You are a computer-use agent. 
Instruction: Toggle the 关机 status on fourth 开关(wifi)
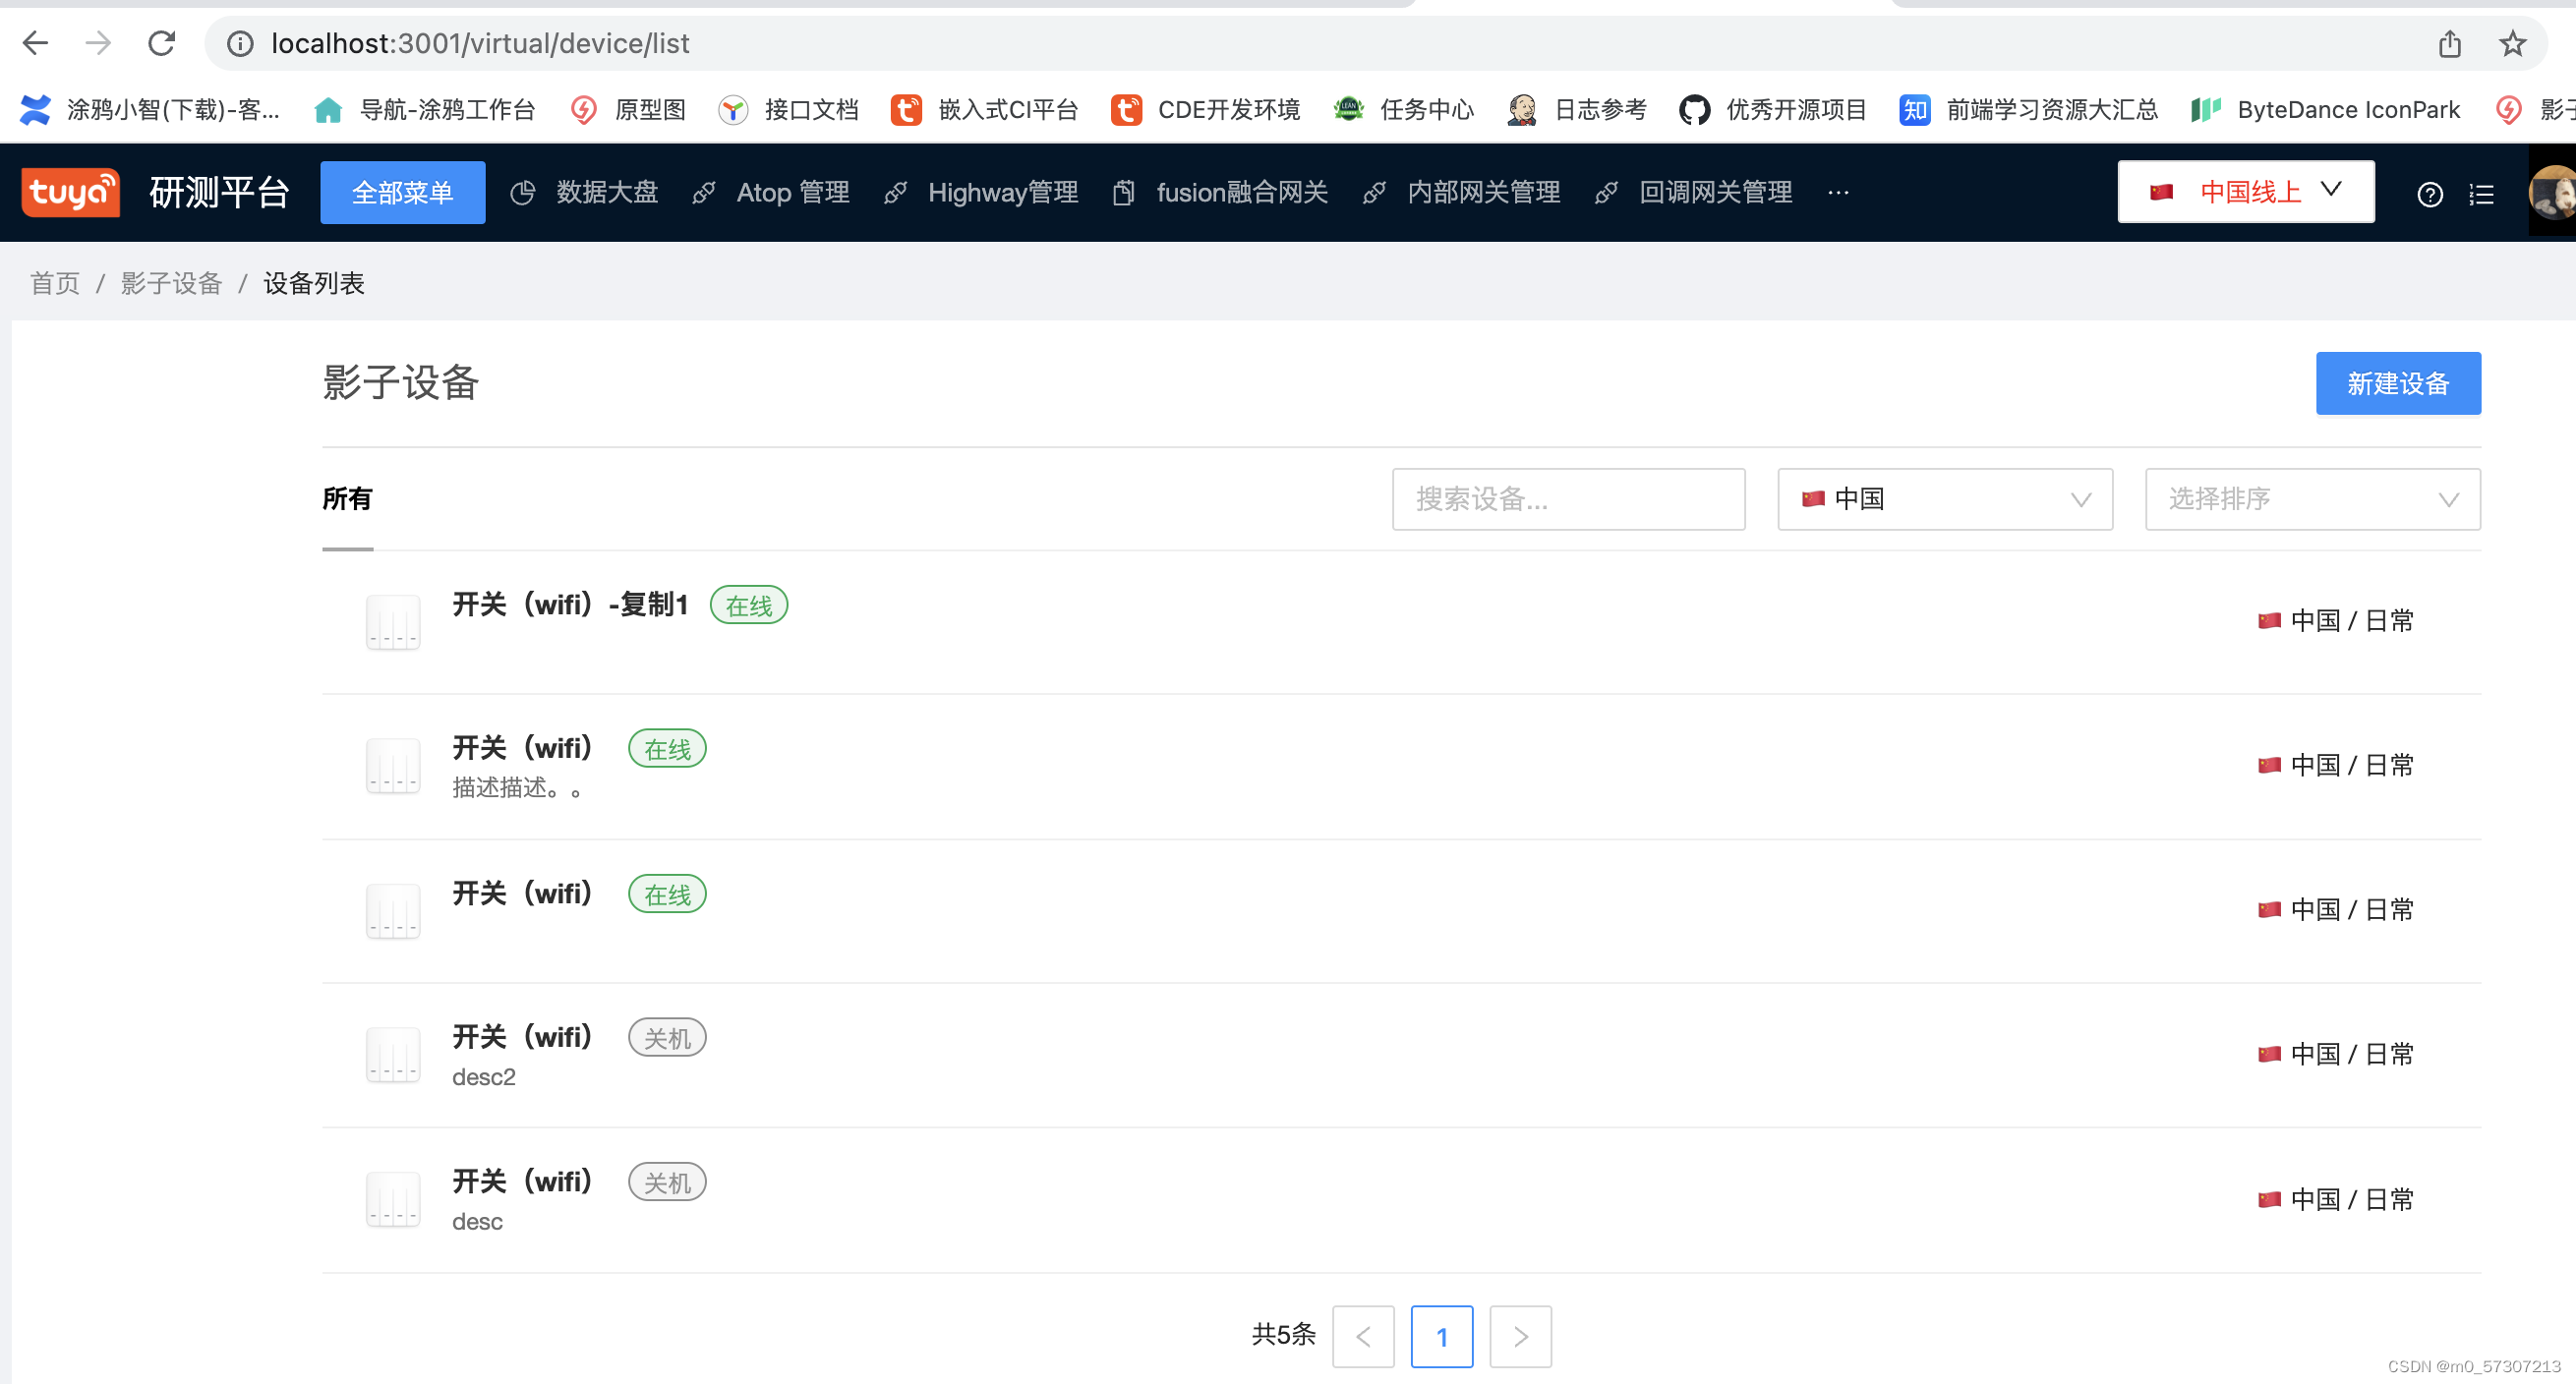pyautogui.click(x=665, y=1038)
